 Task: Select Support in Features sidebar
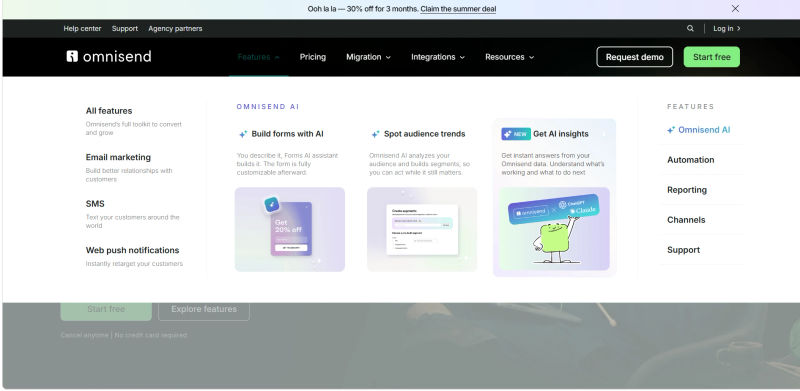683,250
